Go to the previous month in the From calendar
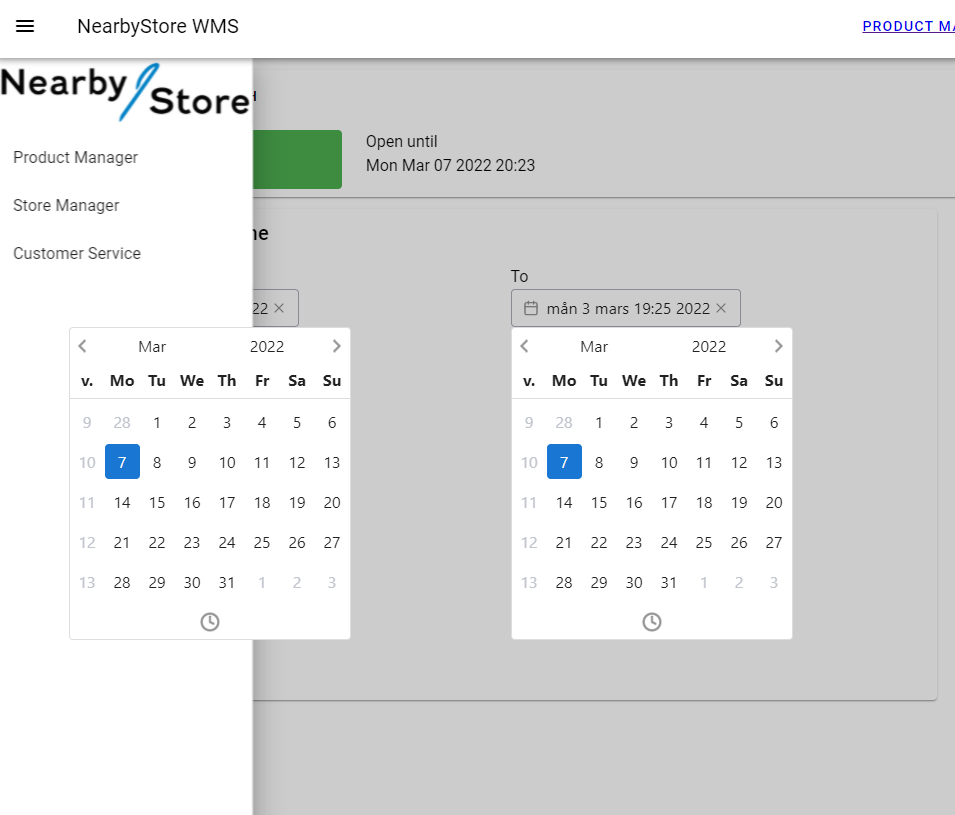Screen dimensions: 955x815 82,346
